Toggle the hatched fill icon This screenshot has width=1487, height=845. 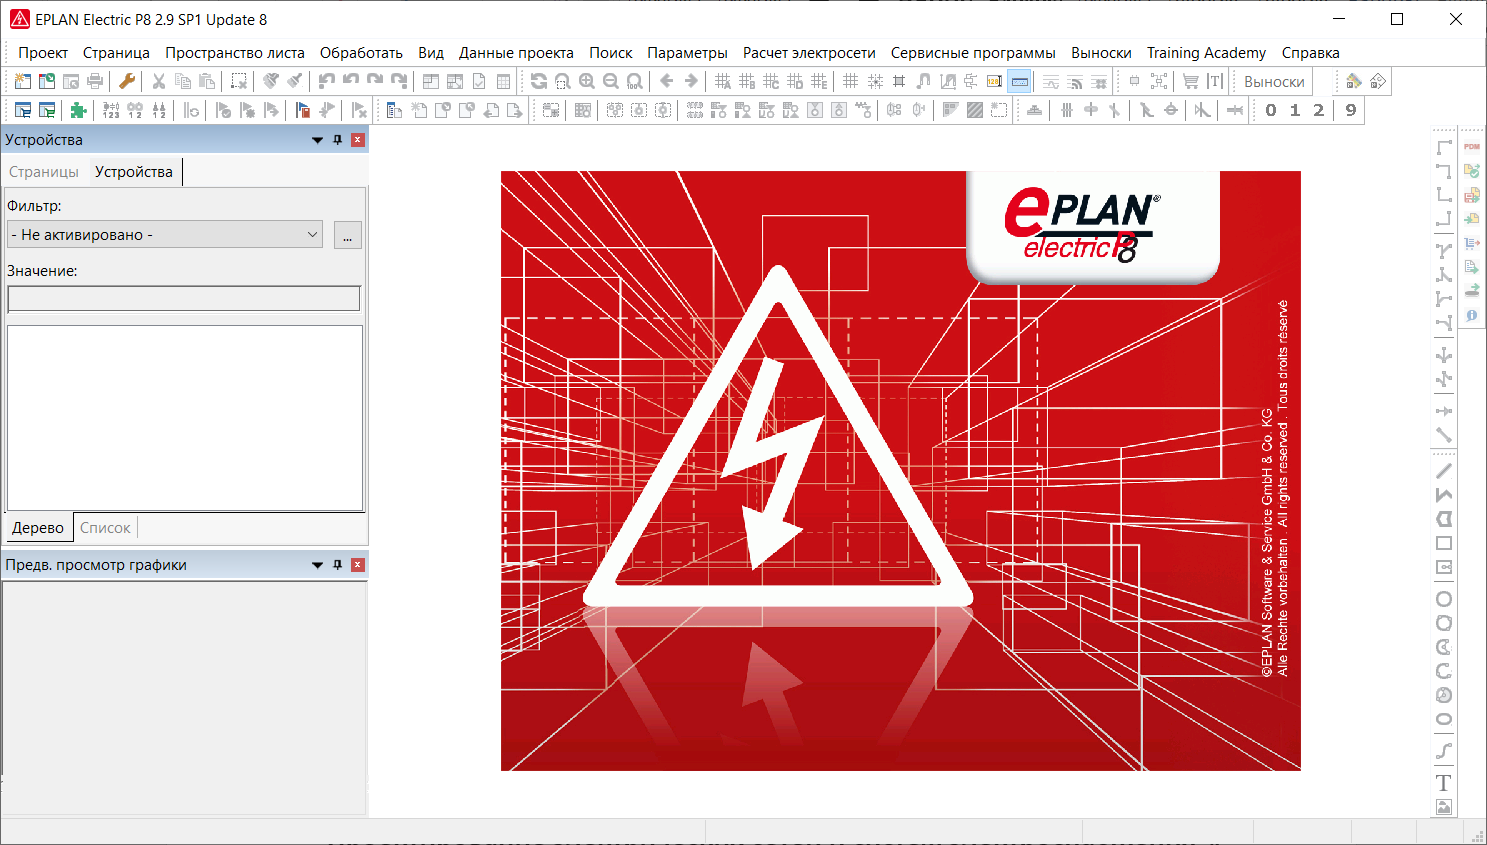[975, 110]
